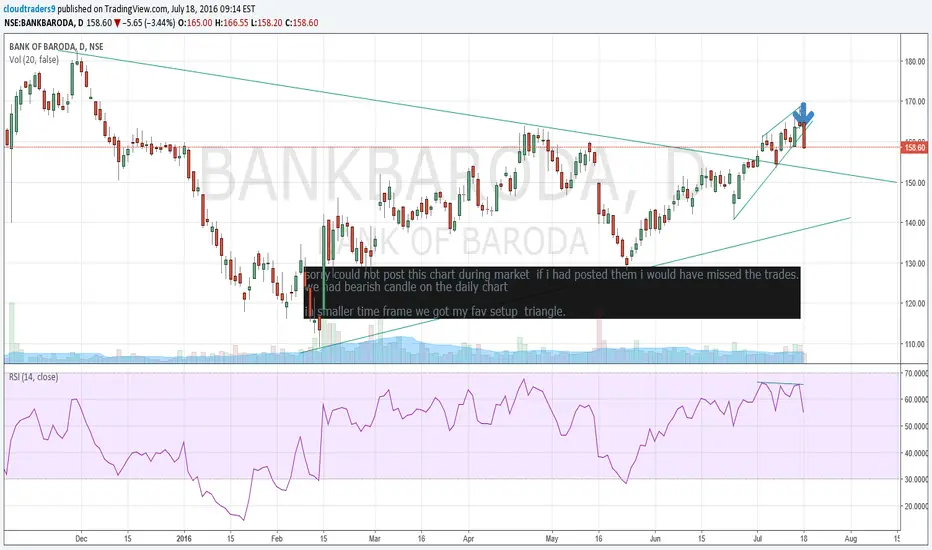Screen dimensions: 932x550
Task: Click the 50.0000 RSI axis label
Action: (x=916, y=426)
